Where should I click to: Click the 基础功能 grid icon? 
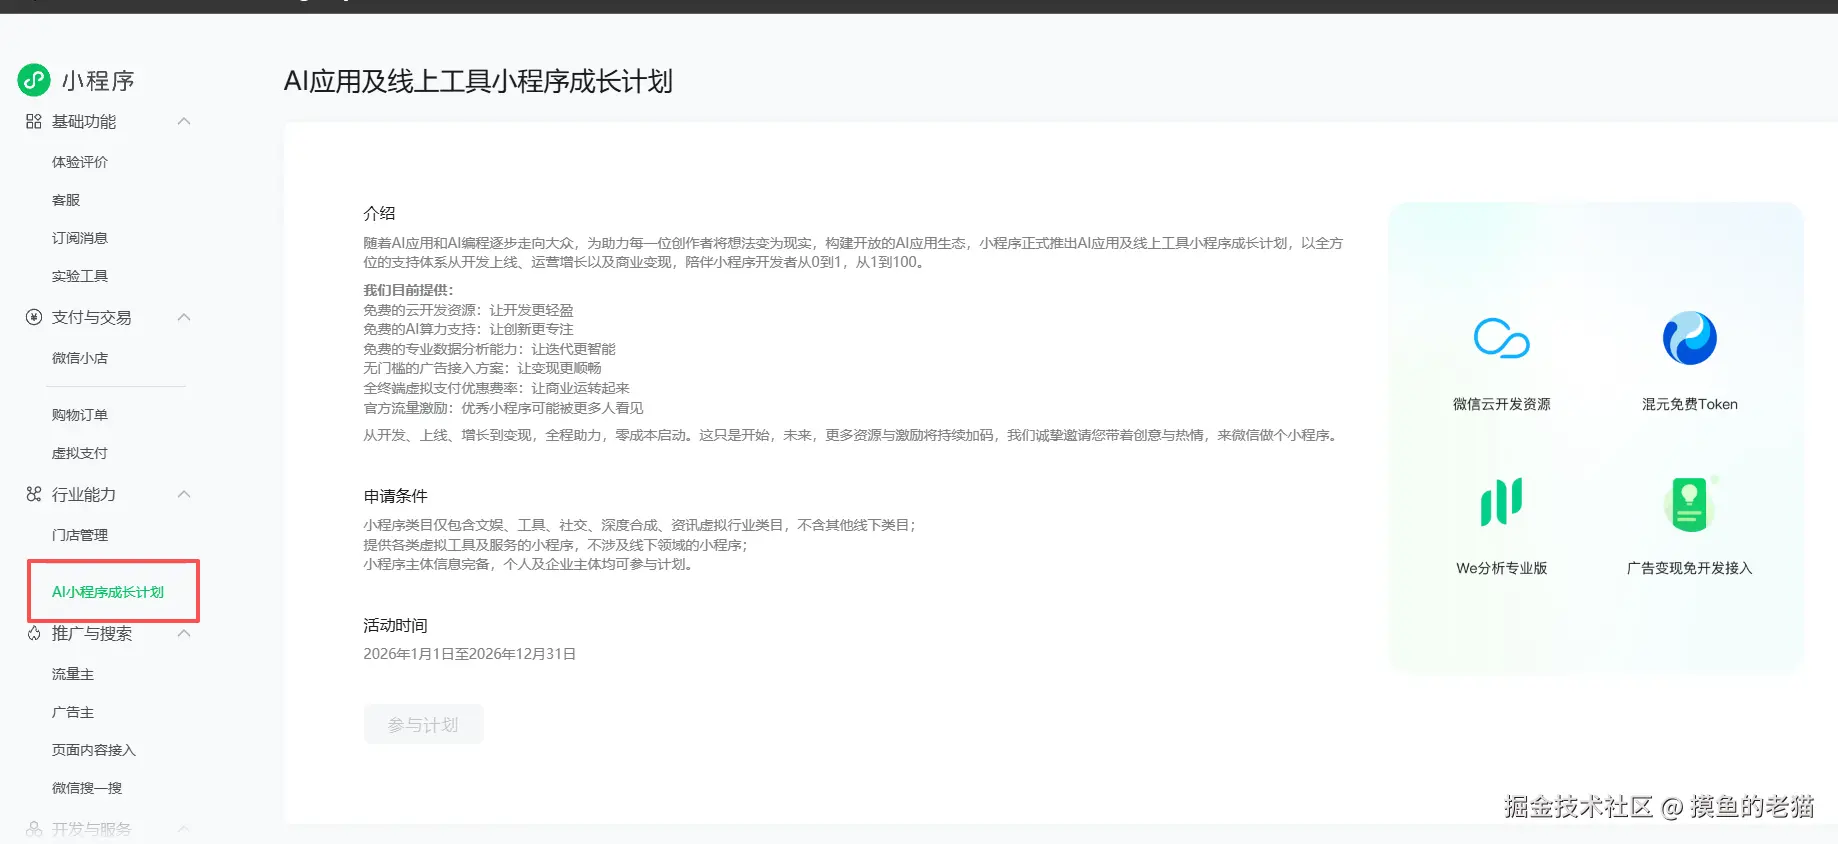[34, 121]
